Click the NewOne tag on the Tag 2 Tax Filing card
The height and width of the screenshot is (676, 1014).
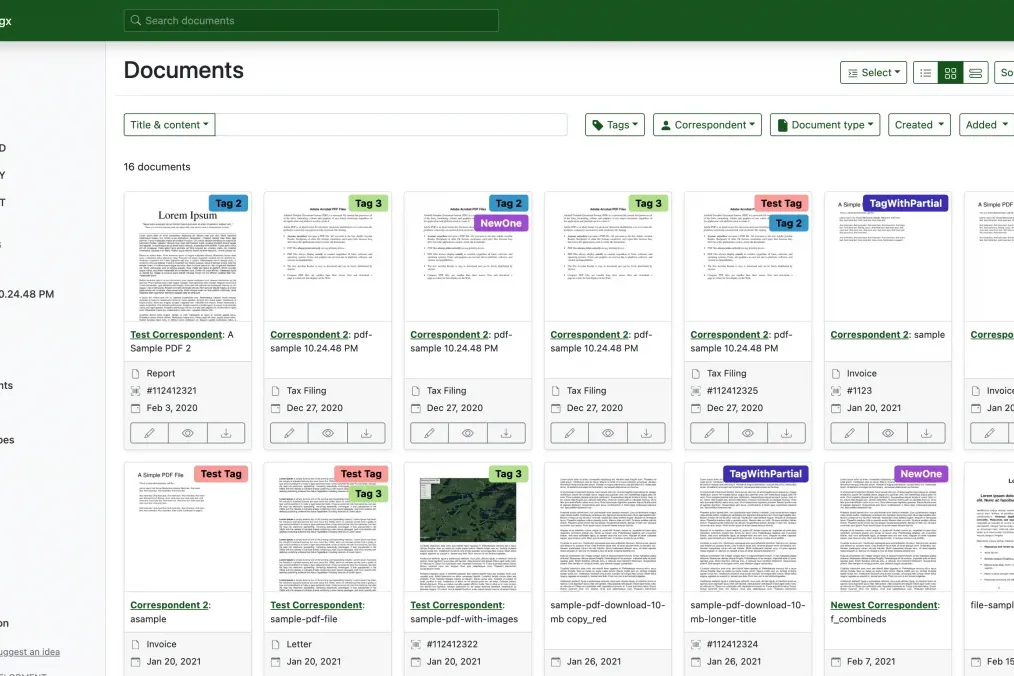tap(501, 223)
